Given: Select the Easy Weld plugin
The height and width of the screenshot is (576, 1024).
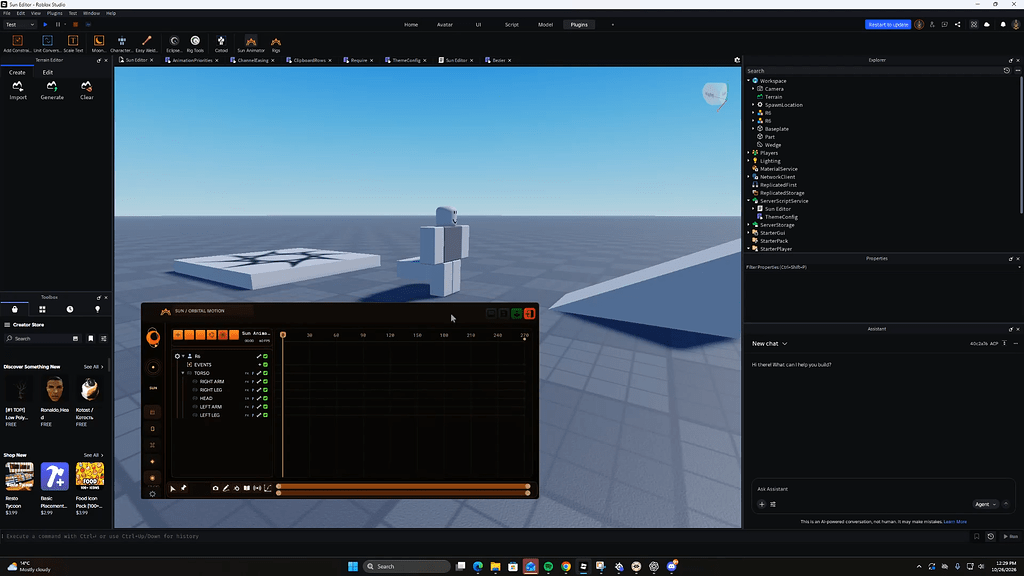Looking at the screenshot, I should pyautogui.click(x=146, y=44).
